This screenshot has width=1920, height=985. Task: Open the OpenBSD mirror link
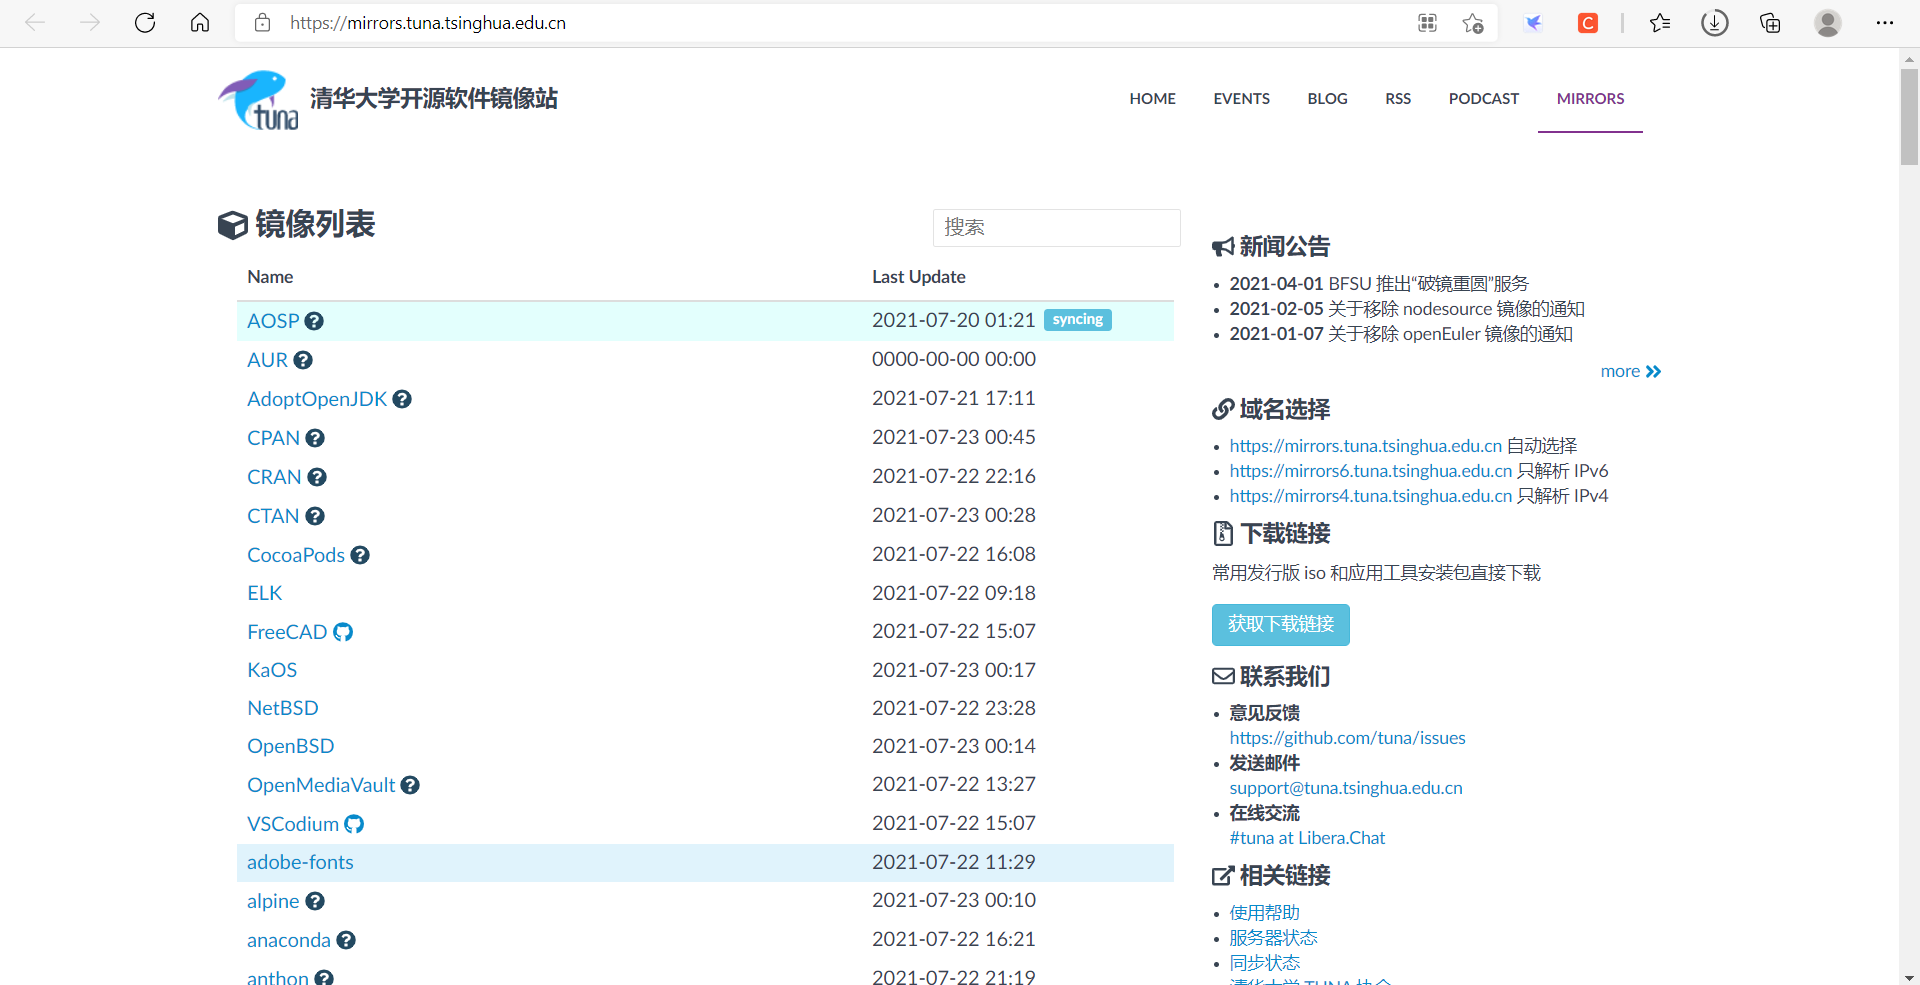tap(290, 746)
